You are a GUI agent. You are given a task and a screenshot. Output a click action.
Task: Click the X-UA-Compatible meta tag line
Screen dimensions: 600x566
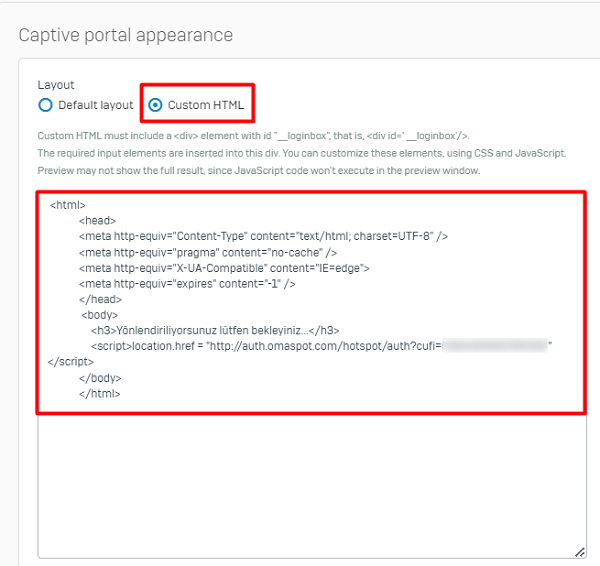(225, 268)
